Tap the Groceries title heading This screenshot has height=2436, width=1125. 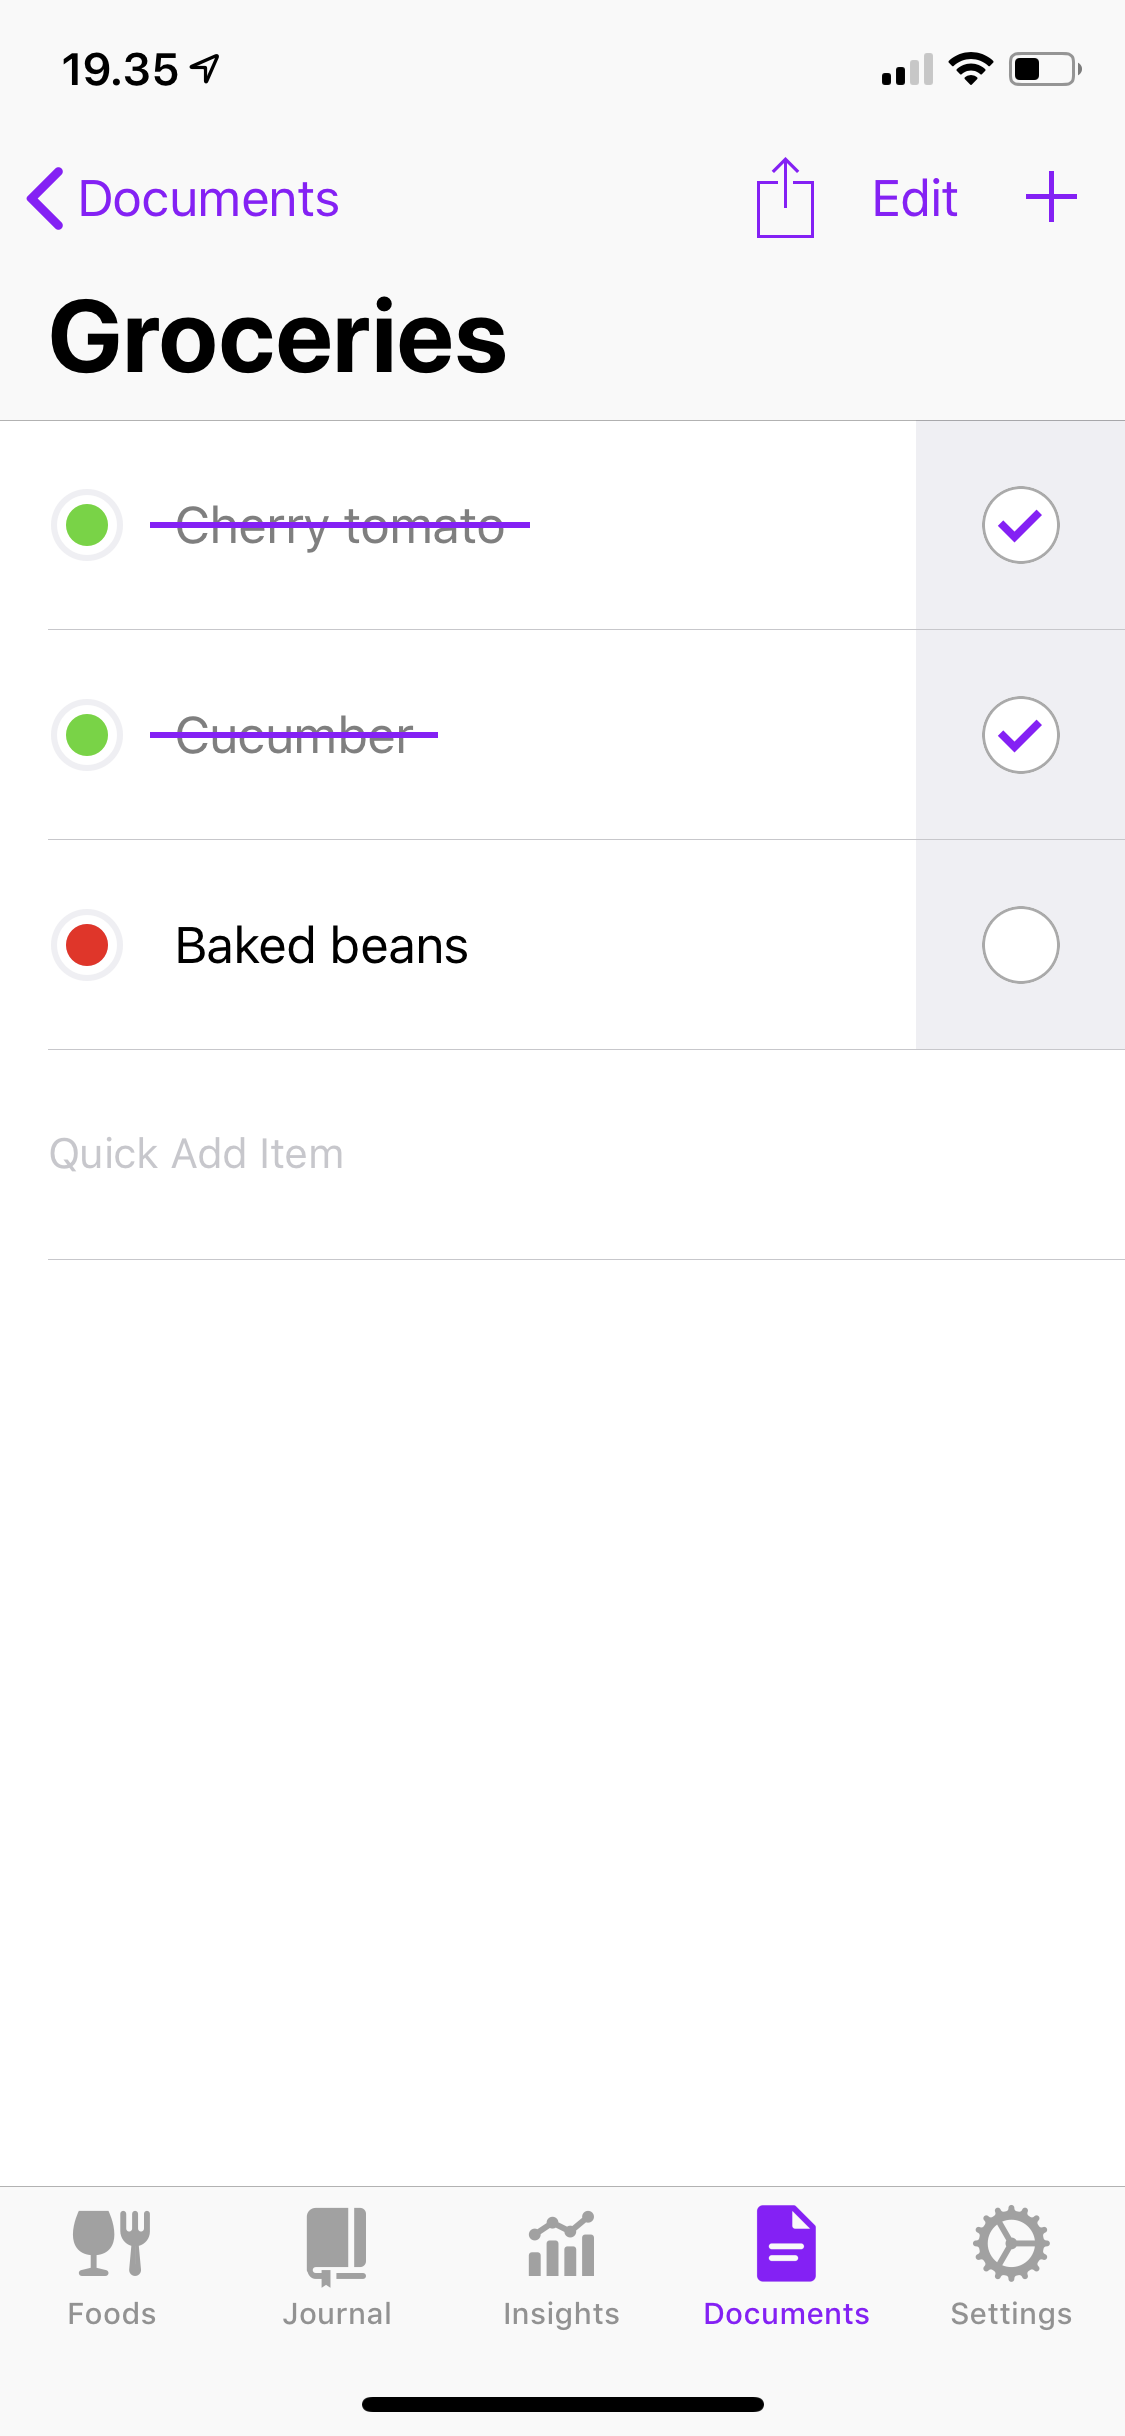pyautogui.click(x=278, y=338)
